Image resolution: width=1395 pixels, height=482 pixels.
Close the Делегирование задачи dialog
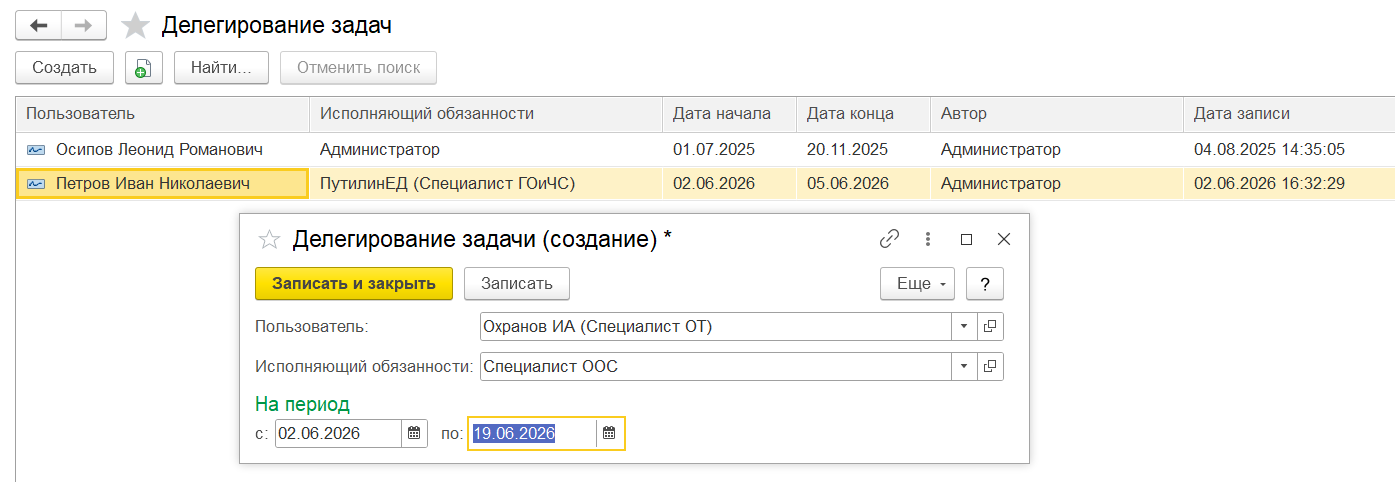1004,239
